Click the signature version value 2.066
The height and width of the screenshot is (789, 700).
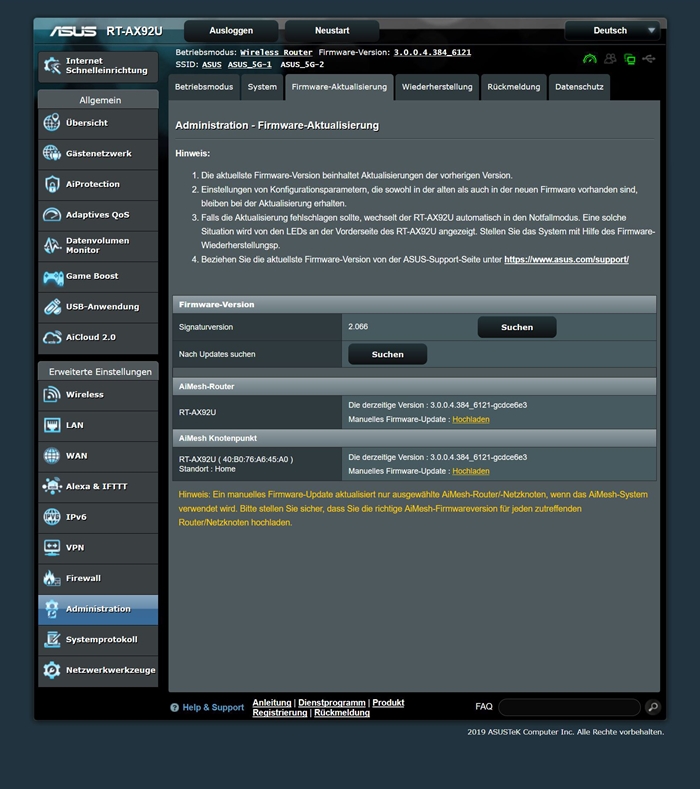[x=358, y=327]
